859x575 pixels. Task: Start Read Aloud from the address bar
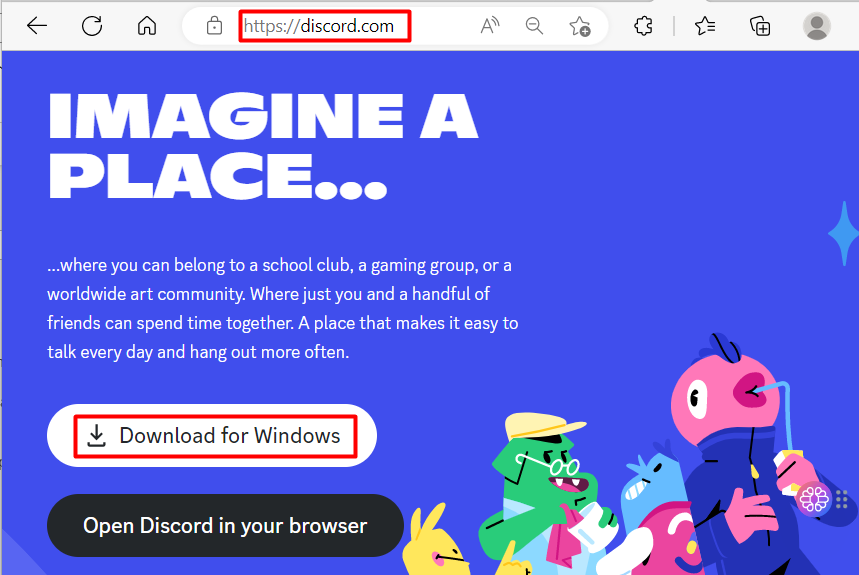(490, 26)
